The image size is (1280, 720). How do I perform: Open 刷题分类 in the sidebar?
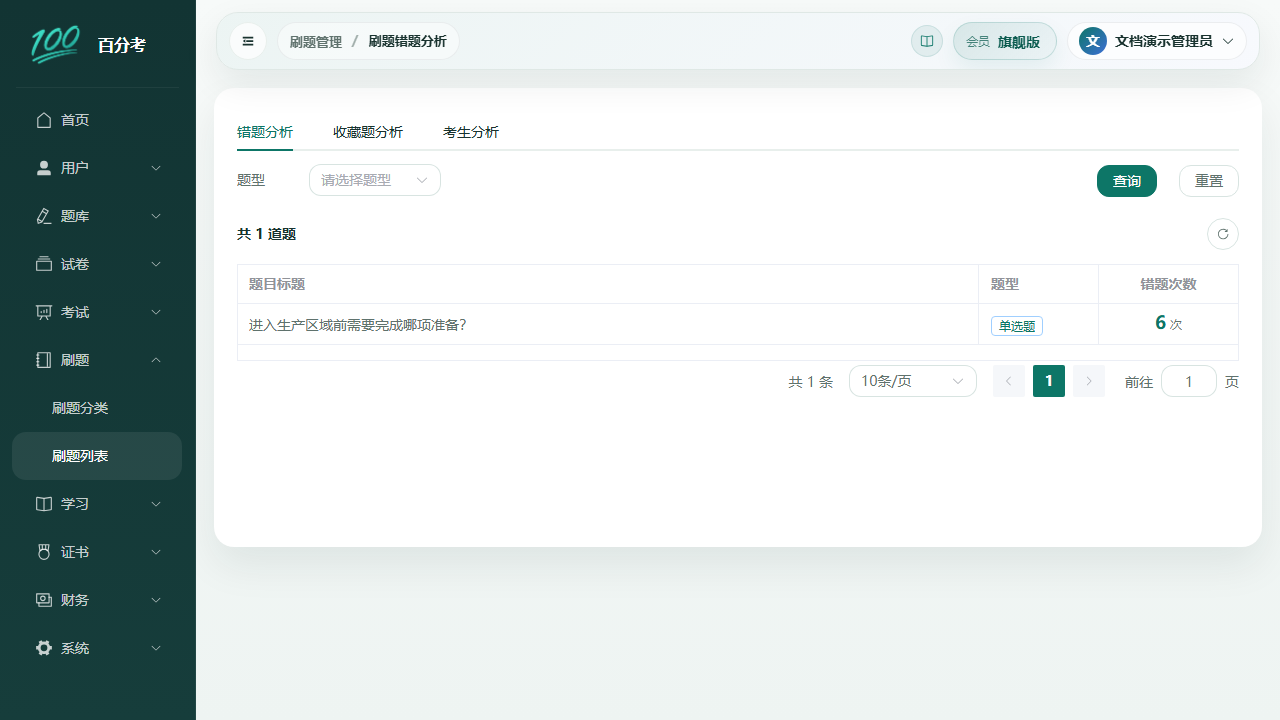(x=97, y=408)
